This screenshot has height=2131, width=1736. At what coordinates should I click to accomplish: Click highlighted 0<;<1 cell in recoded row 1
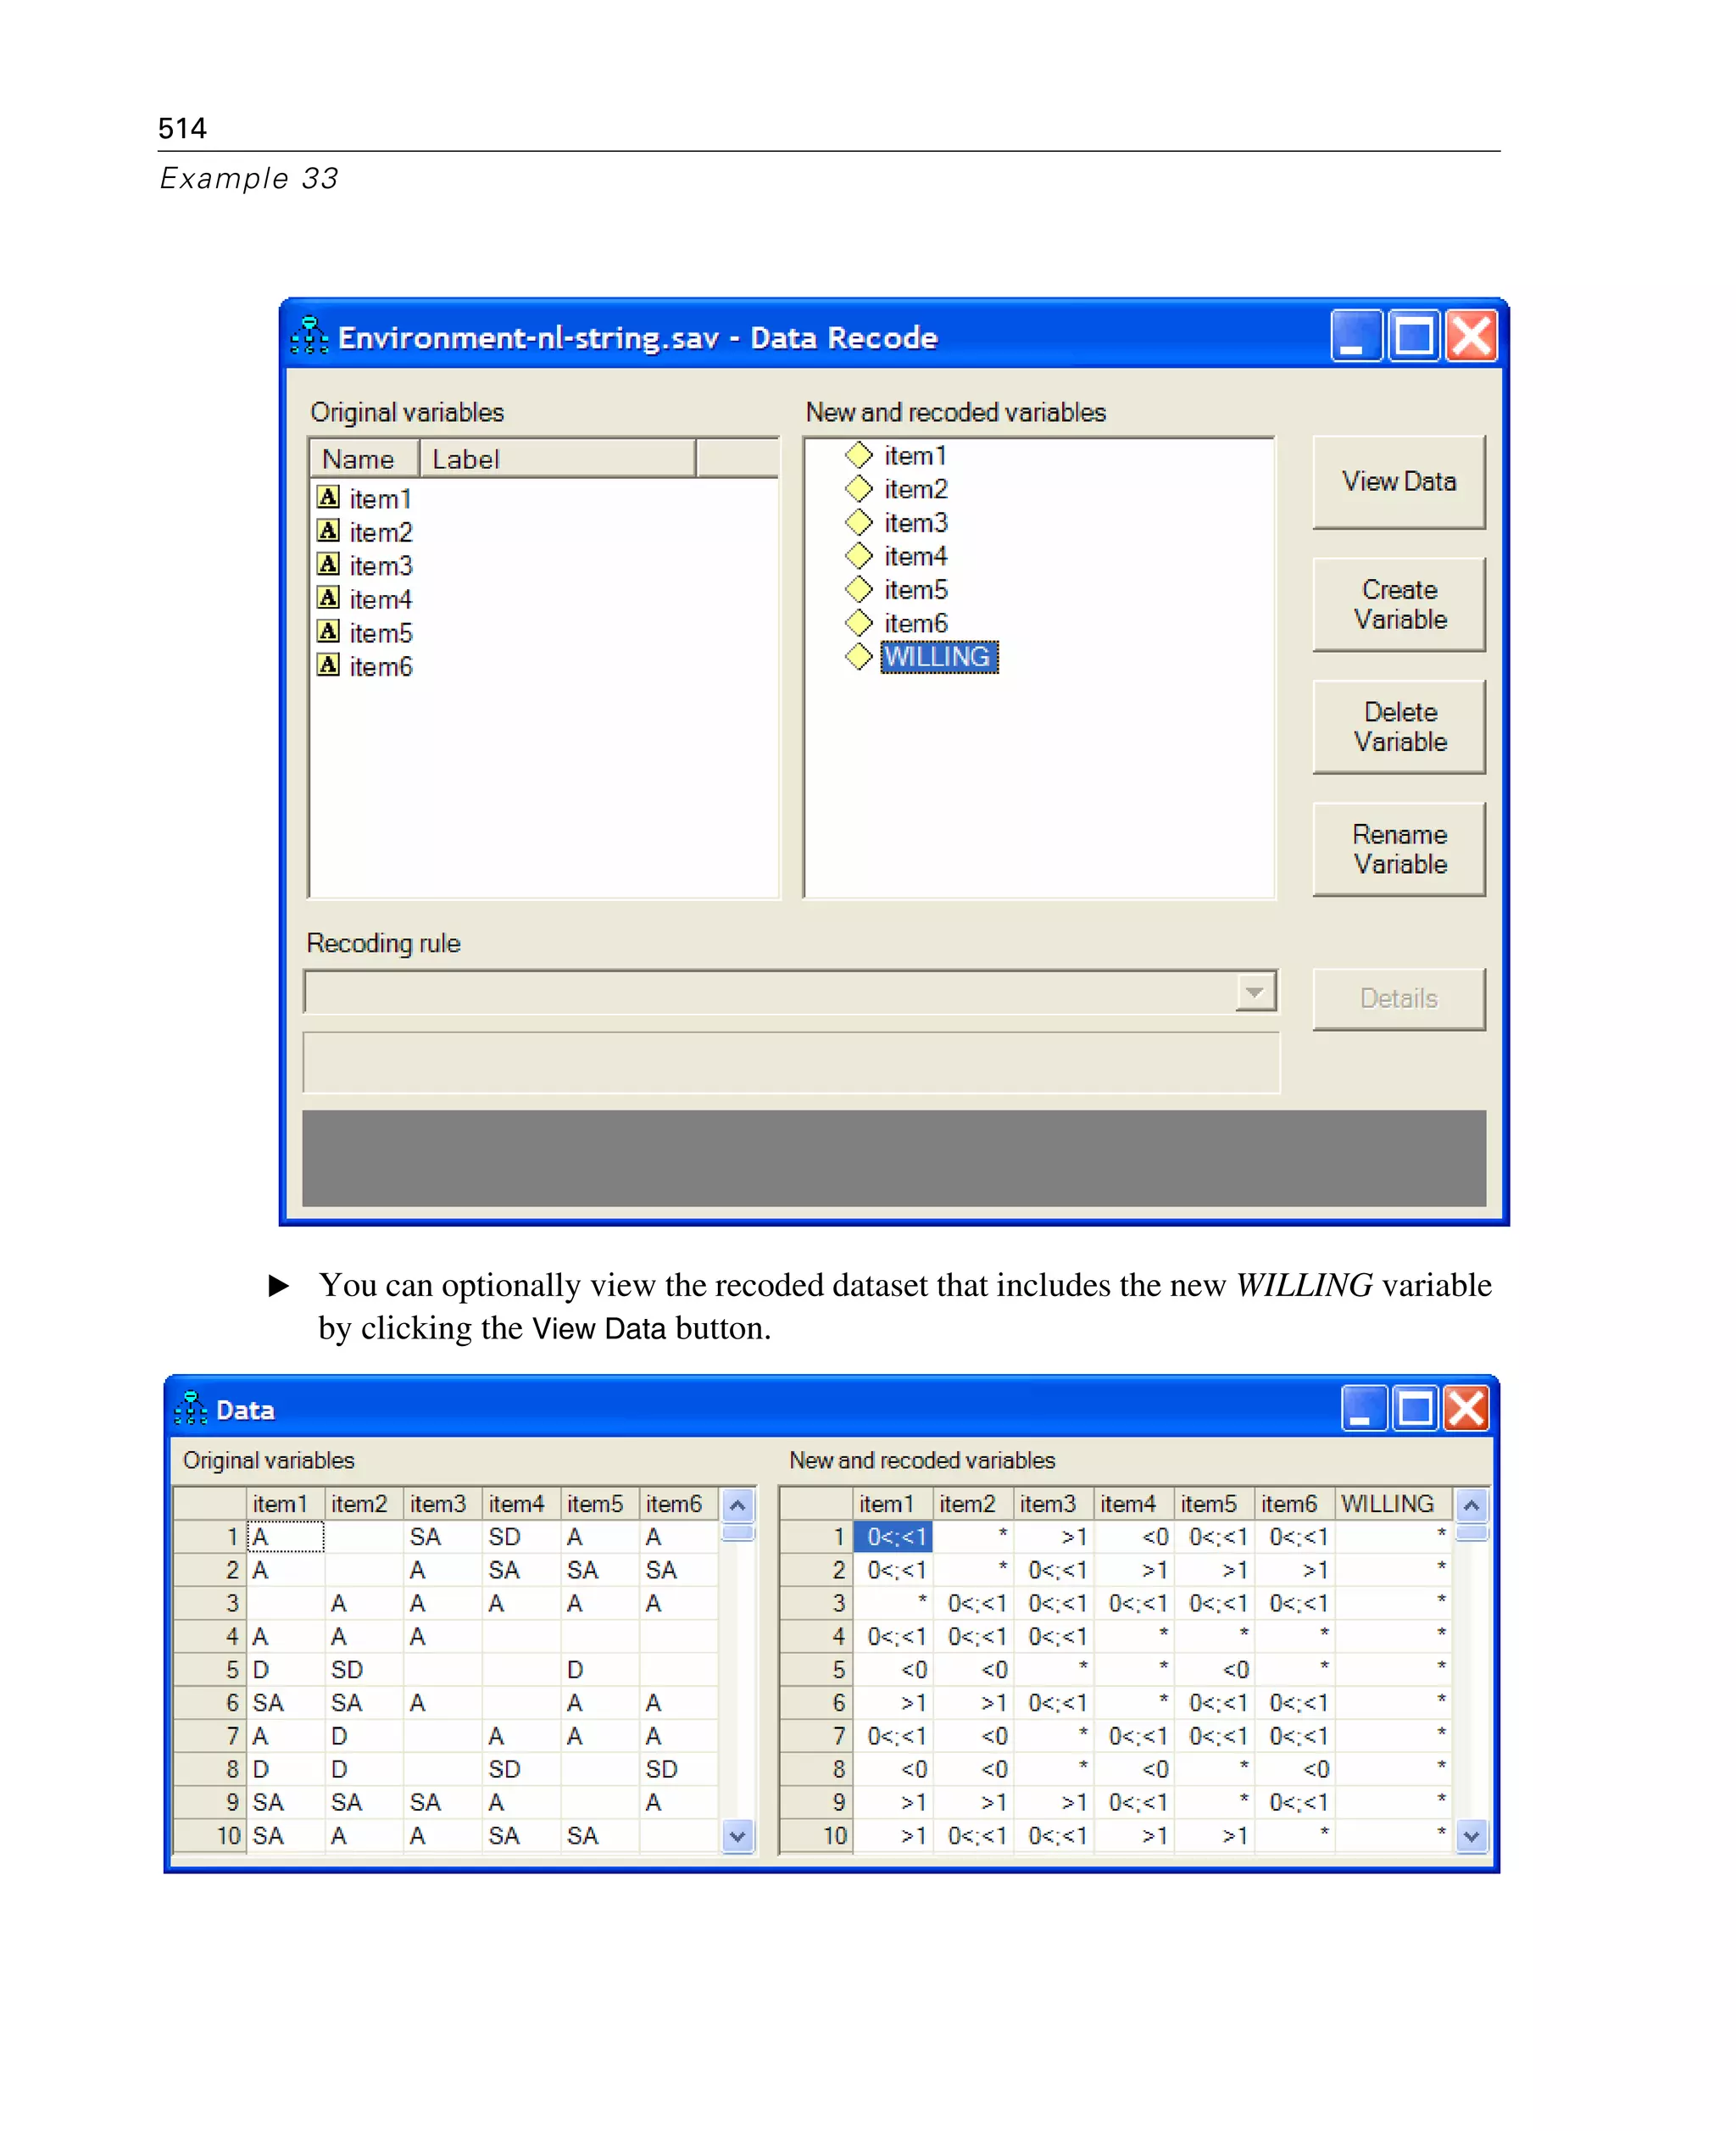(x=893, y=1536)
